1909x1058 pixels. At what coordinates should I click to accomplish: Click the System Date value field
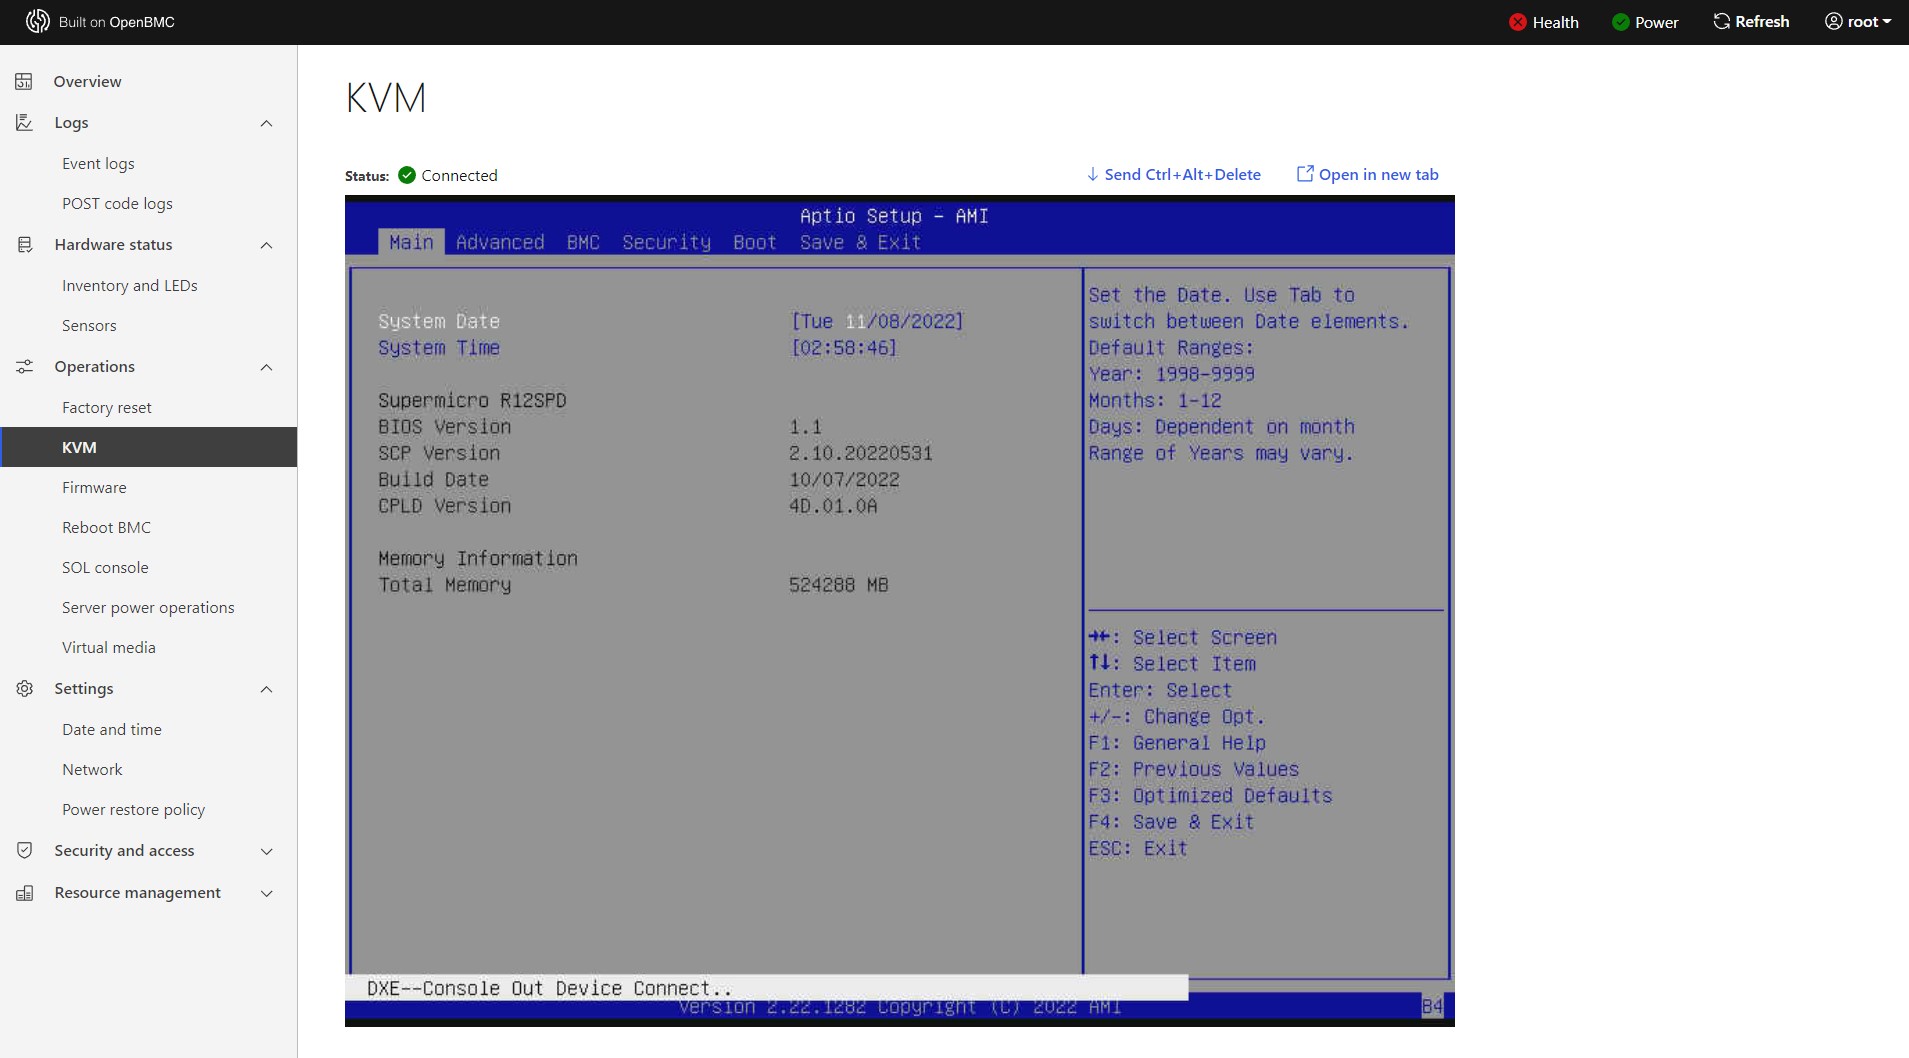[877, 321]
